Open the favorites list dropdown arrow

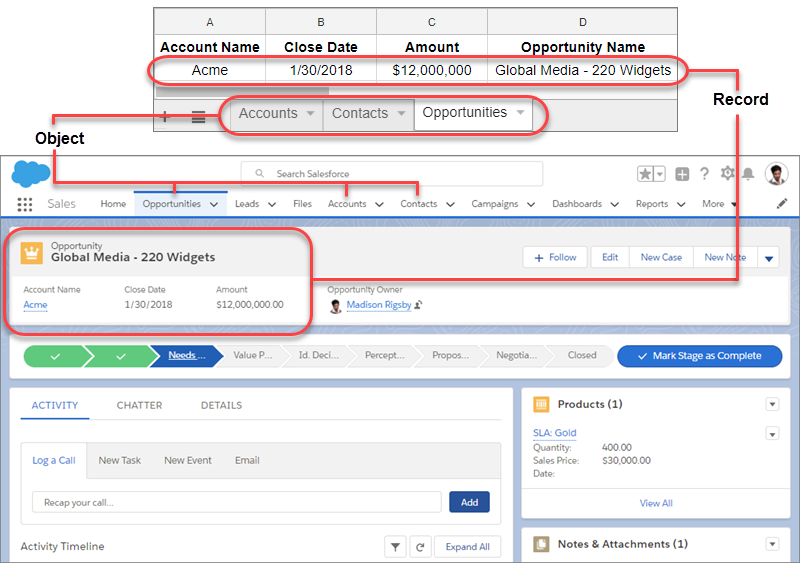660,174
